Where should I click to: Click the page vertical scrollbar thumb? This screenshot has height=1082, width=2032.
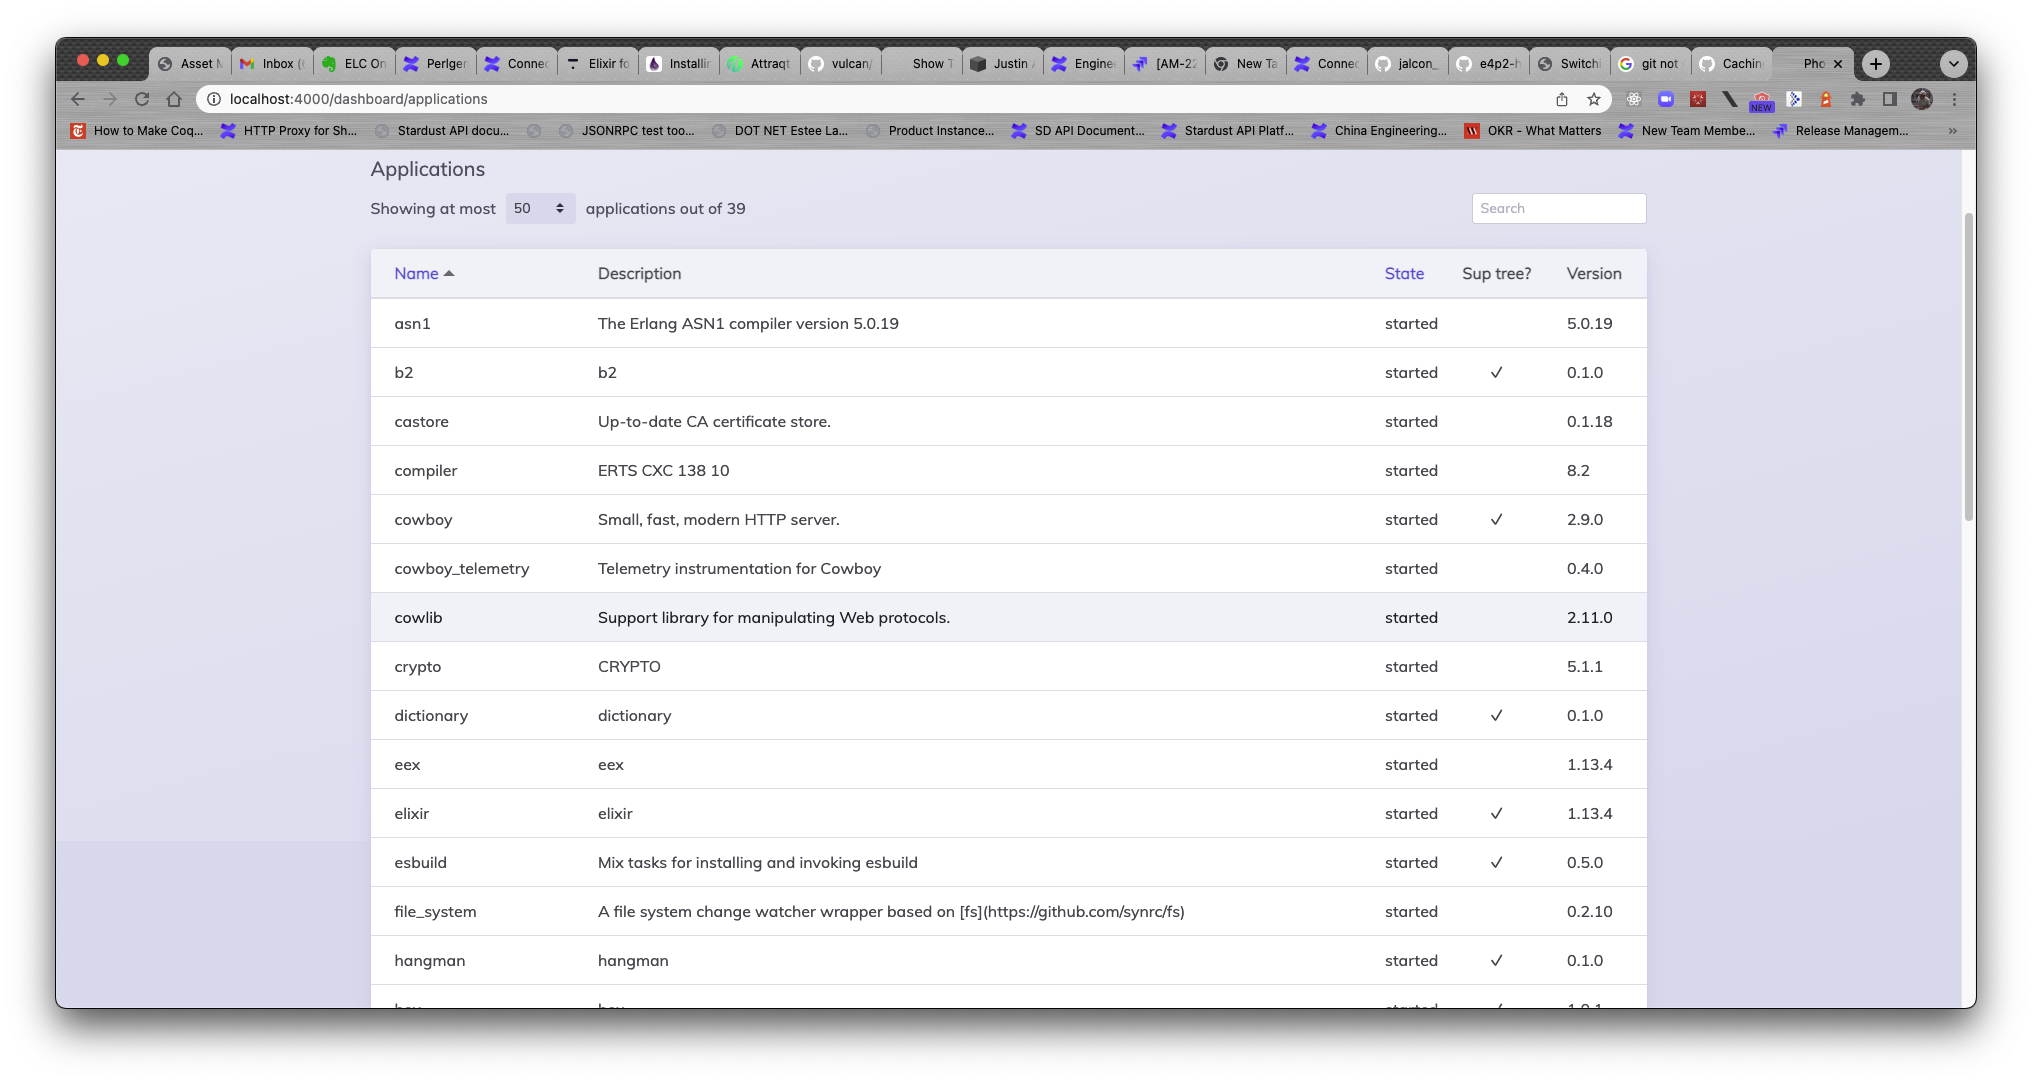click(x=1968, y=365)
